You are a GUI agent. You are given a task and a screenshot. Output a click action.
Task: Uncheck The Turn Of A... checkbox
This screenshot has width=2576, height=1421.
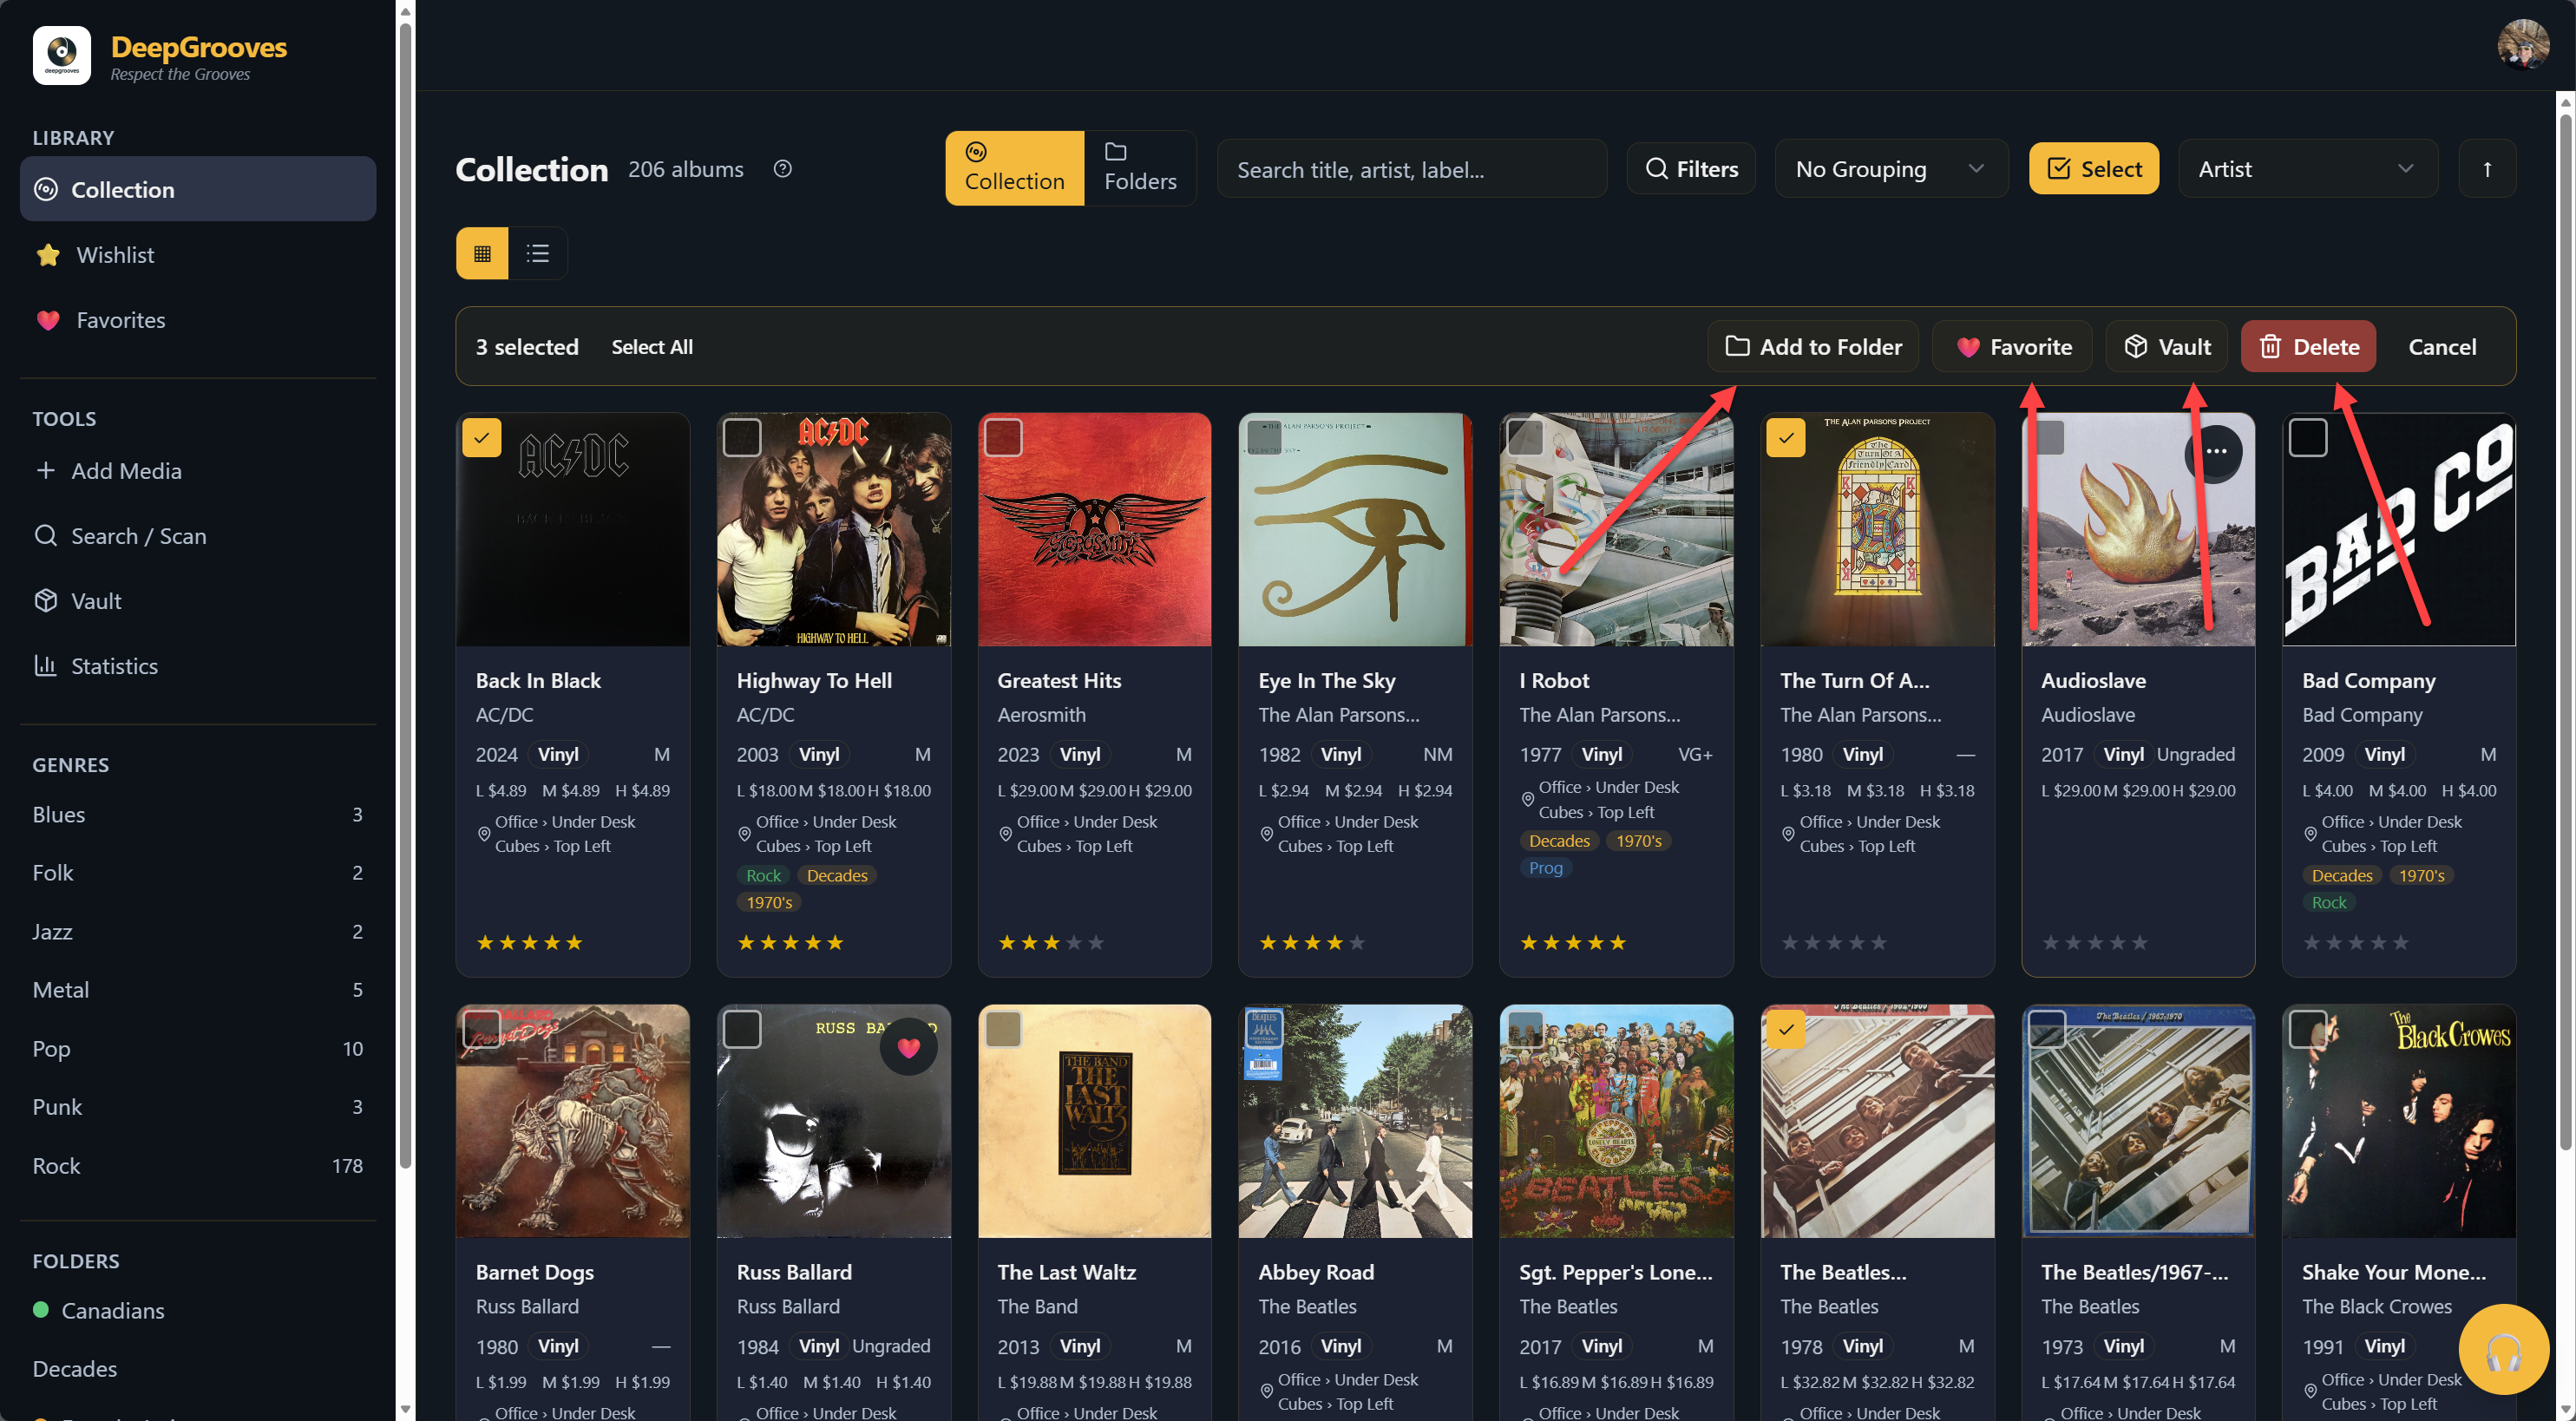point(1786,437)
